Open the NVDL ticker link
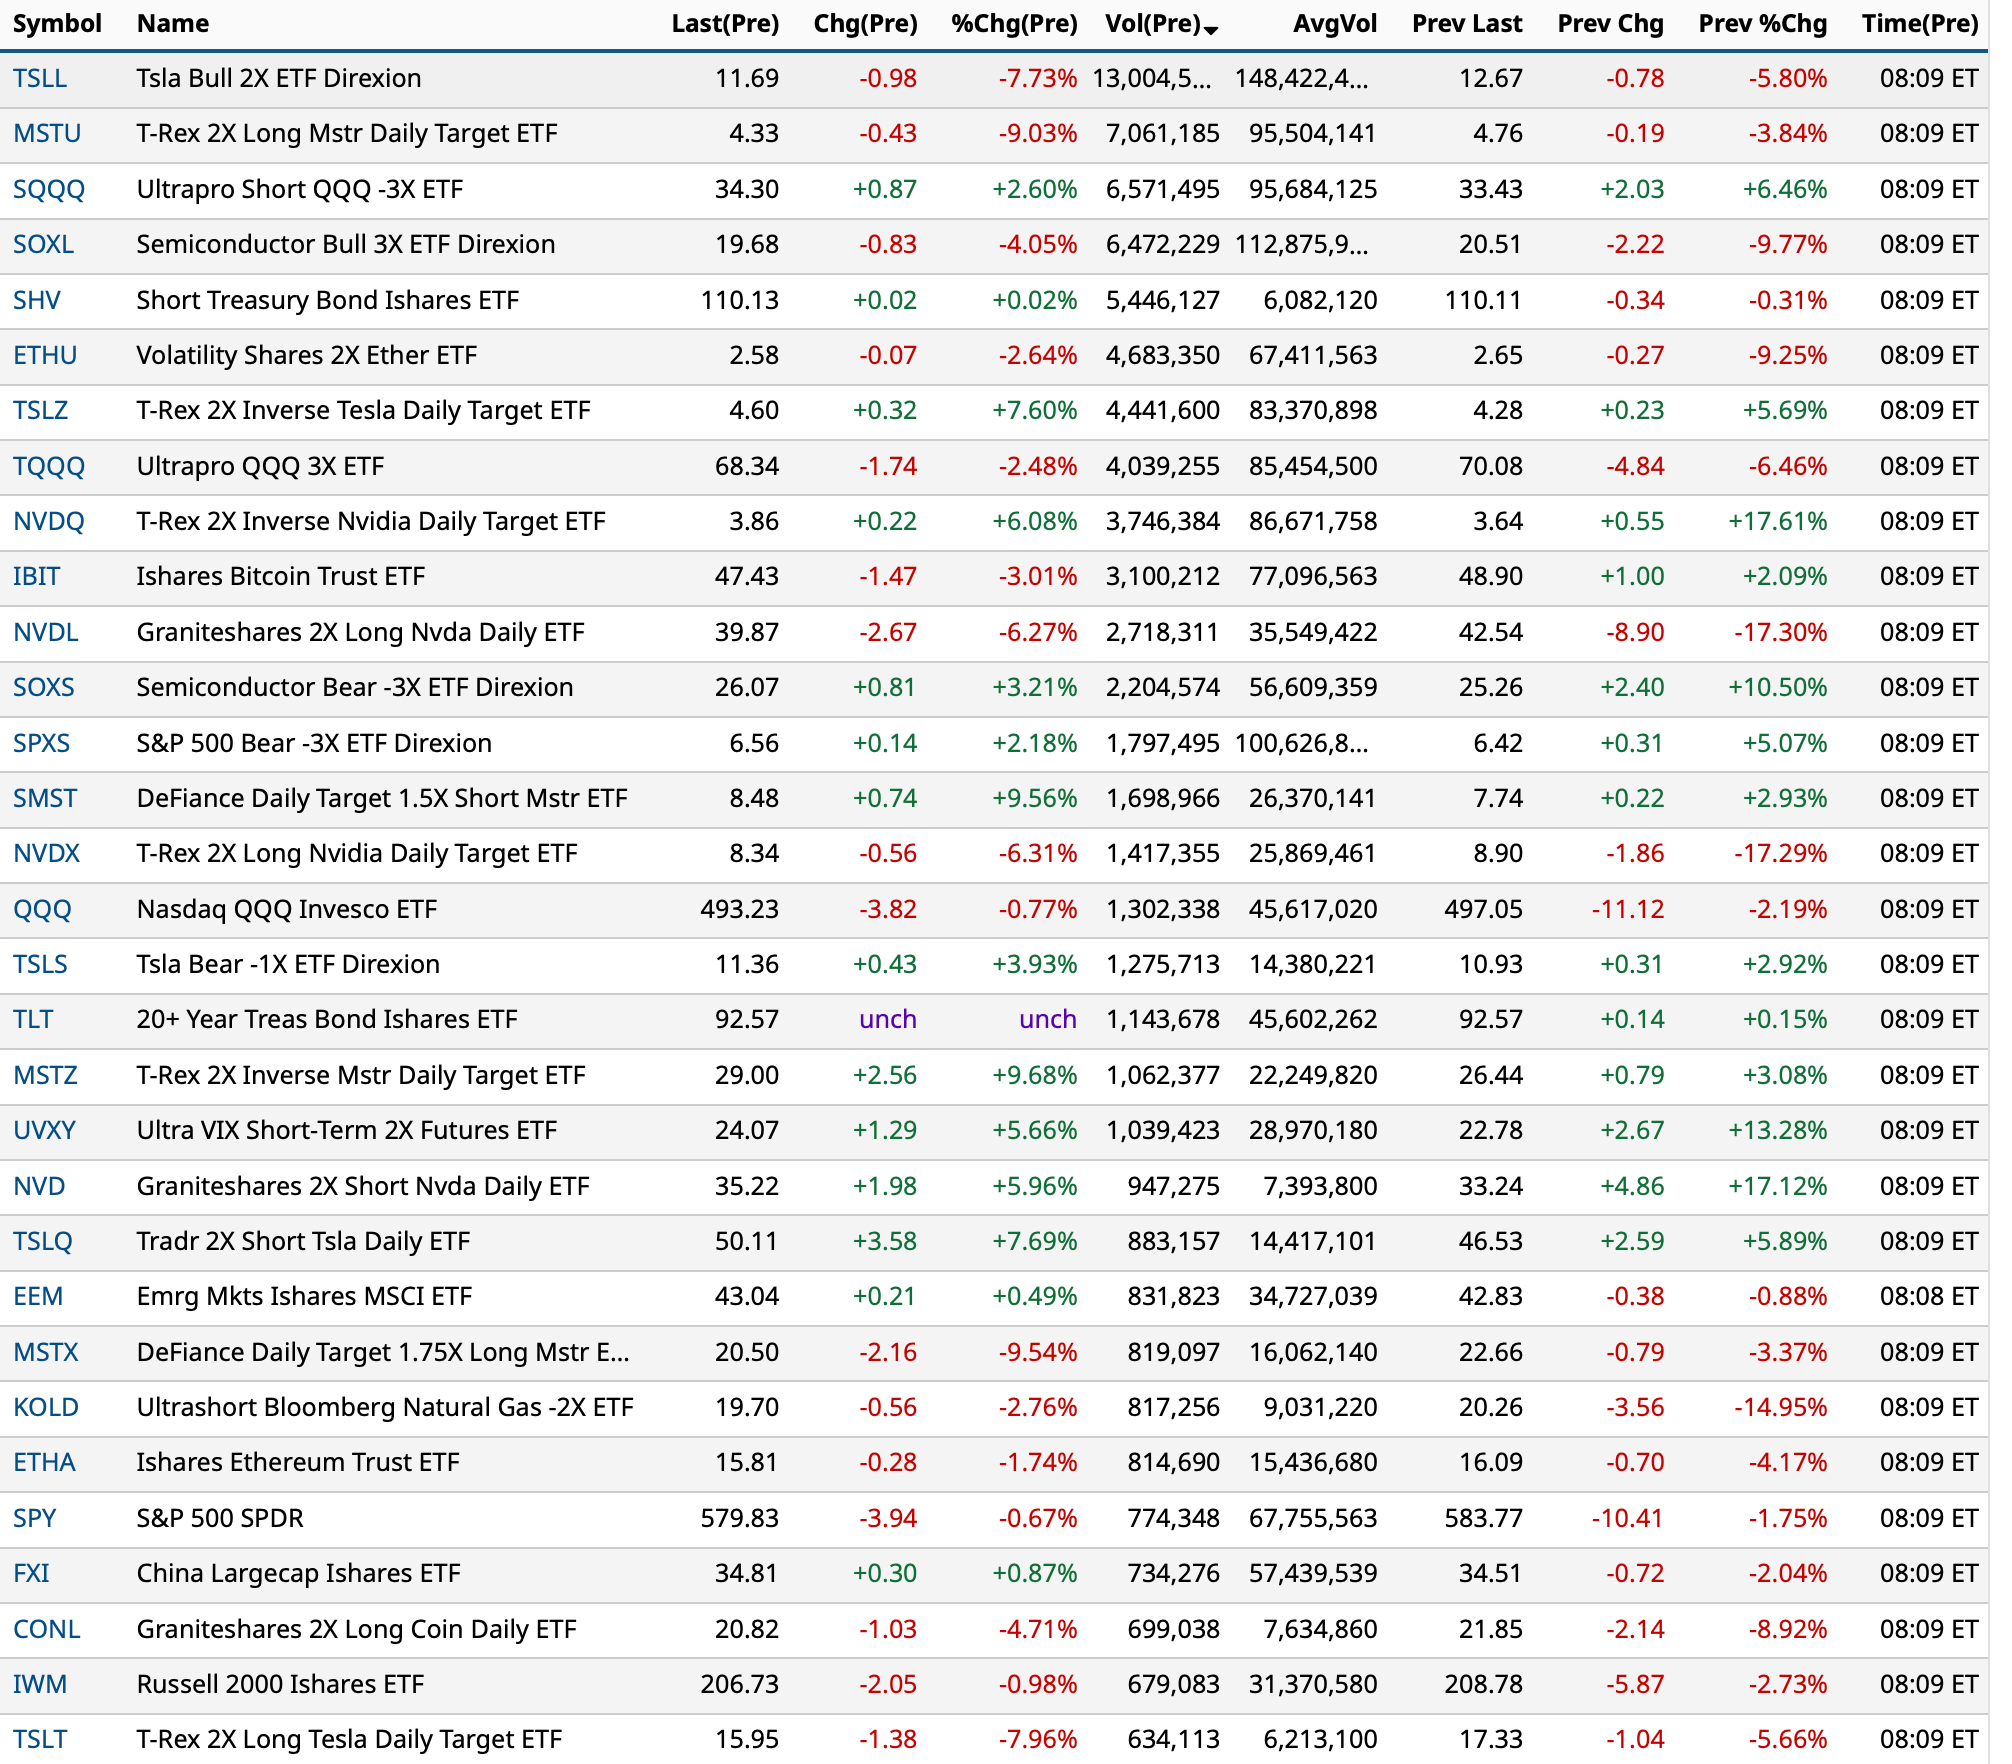This screenshot has height=1764, width=2012. point(46,632)
